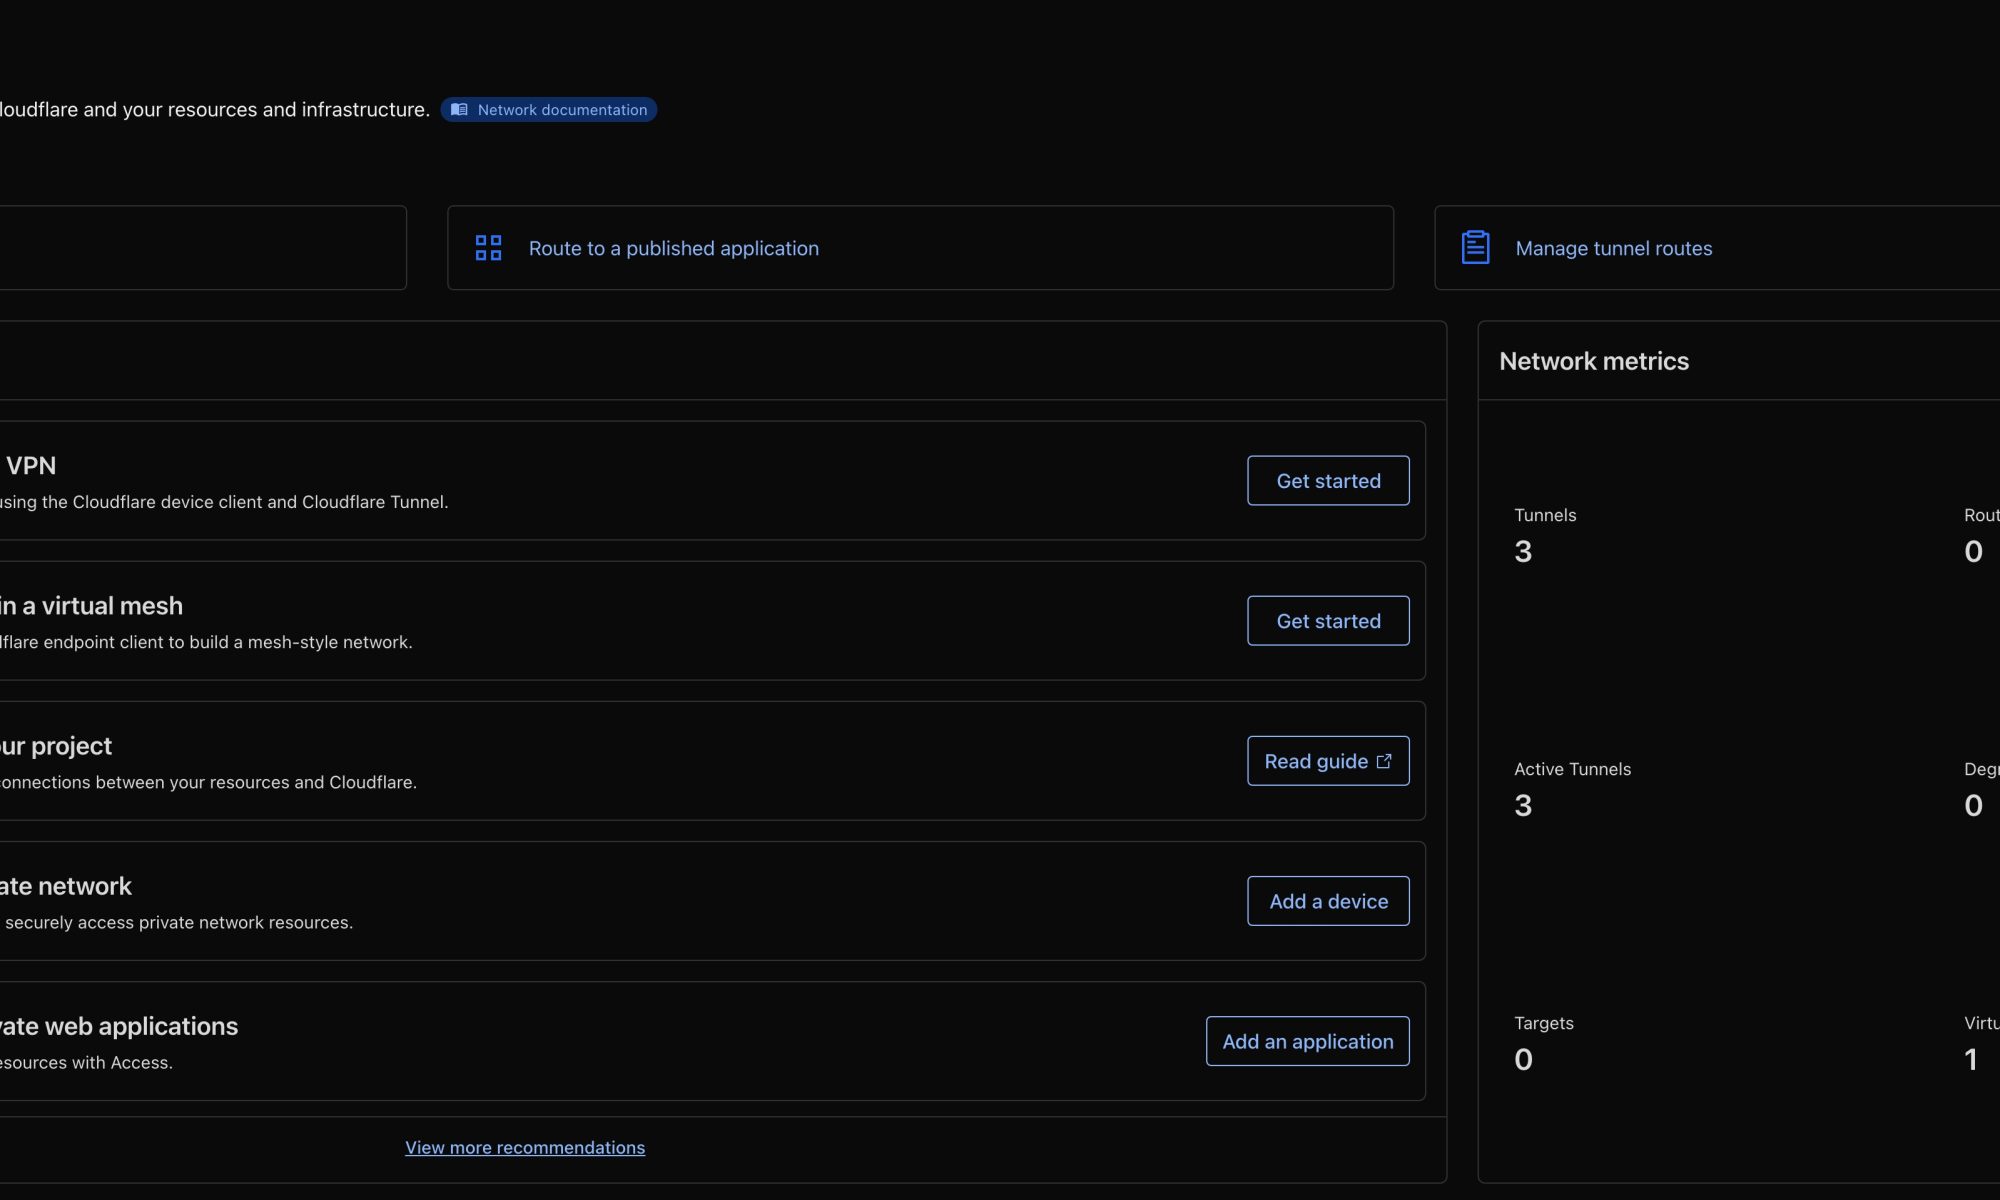Click the Targets metric value
The height and width of the screenshot is (1200, 2000).
[x=1523, y=1060]
